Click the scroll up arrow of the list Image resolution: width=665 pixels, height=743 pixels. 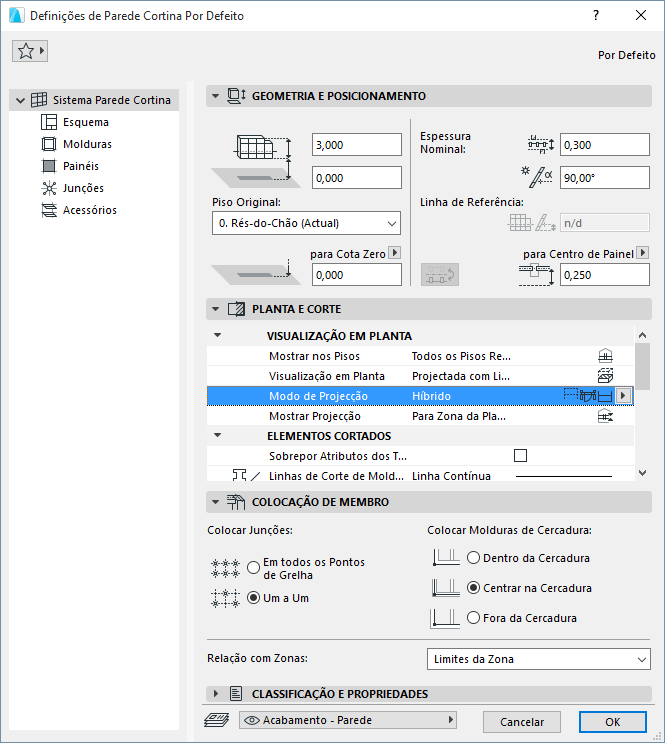643,335
